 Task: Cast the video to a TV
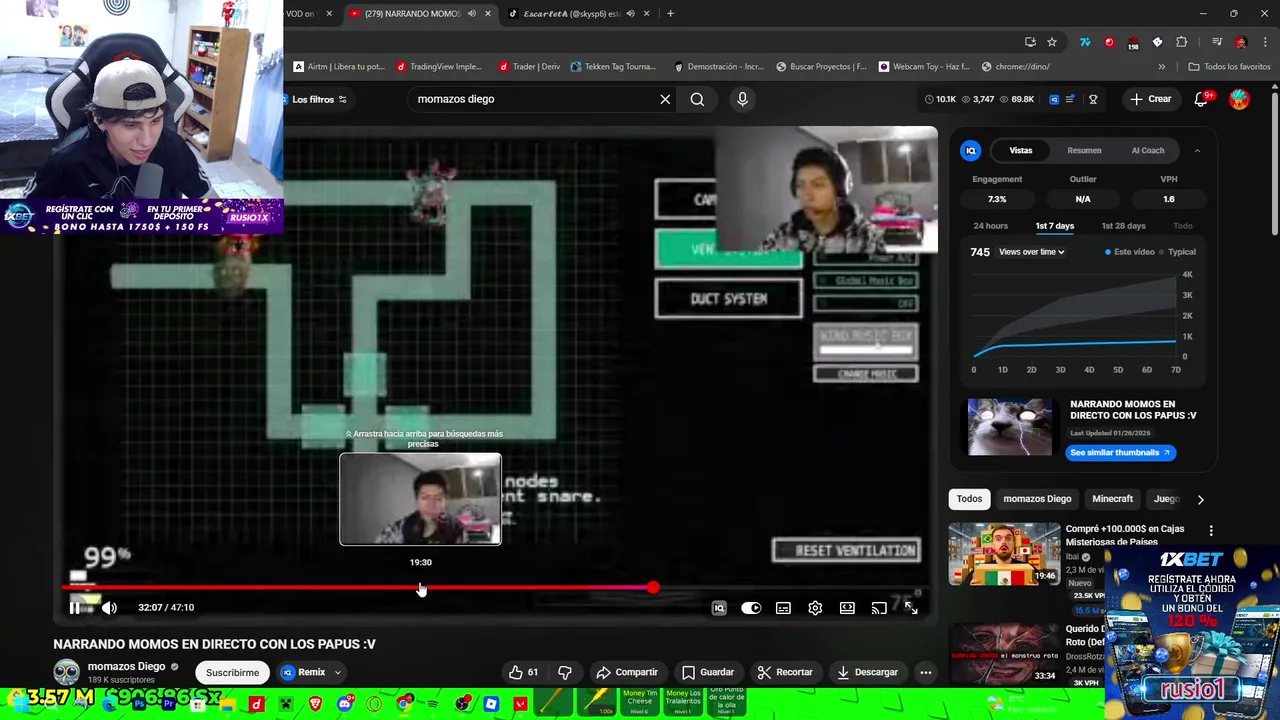(879, 608)
